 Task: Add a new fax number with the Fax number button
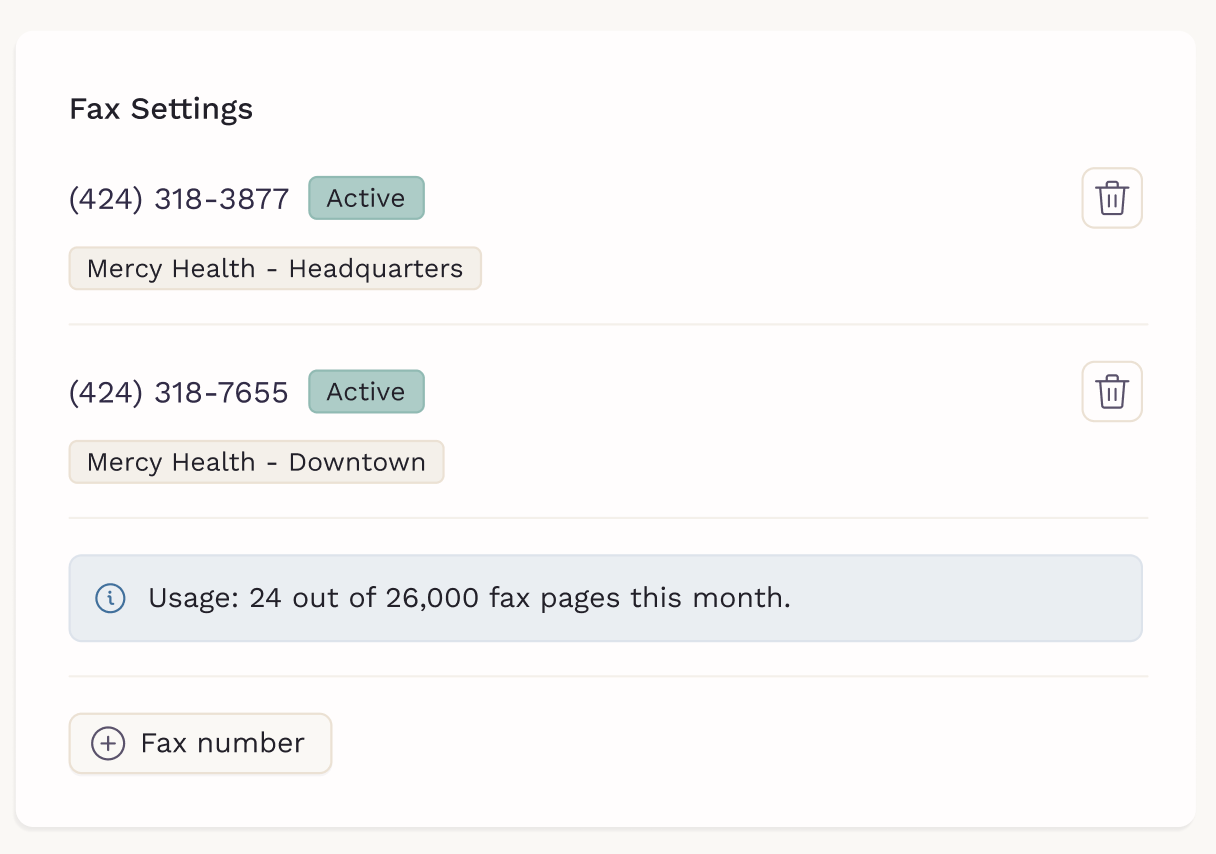[x=200, y=743]
